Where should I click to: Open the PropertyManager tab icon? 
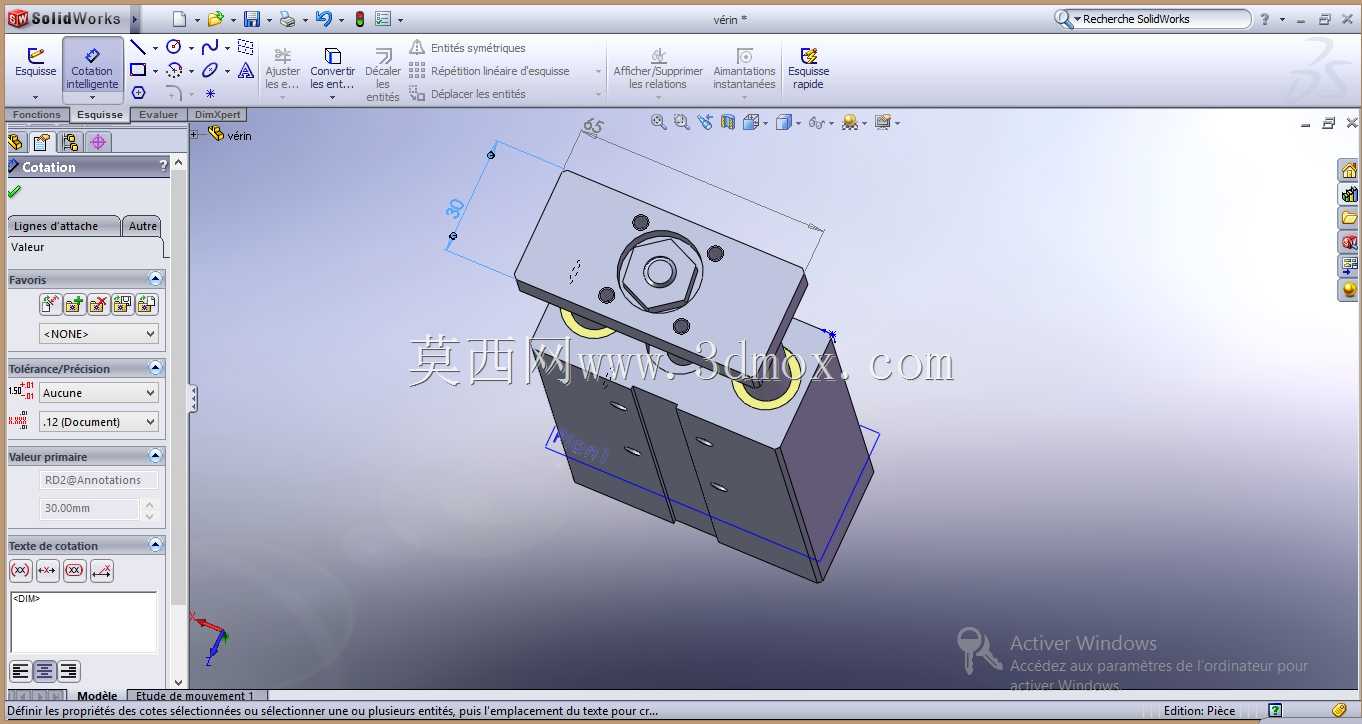(41, 142)
